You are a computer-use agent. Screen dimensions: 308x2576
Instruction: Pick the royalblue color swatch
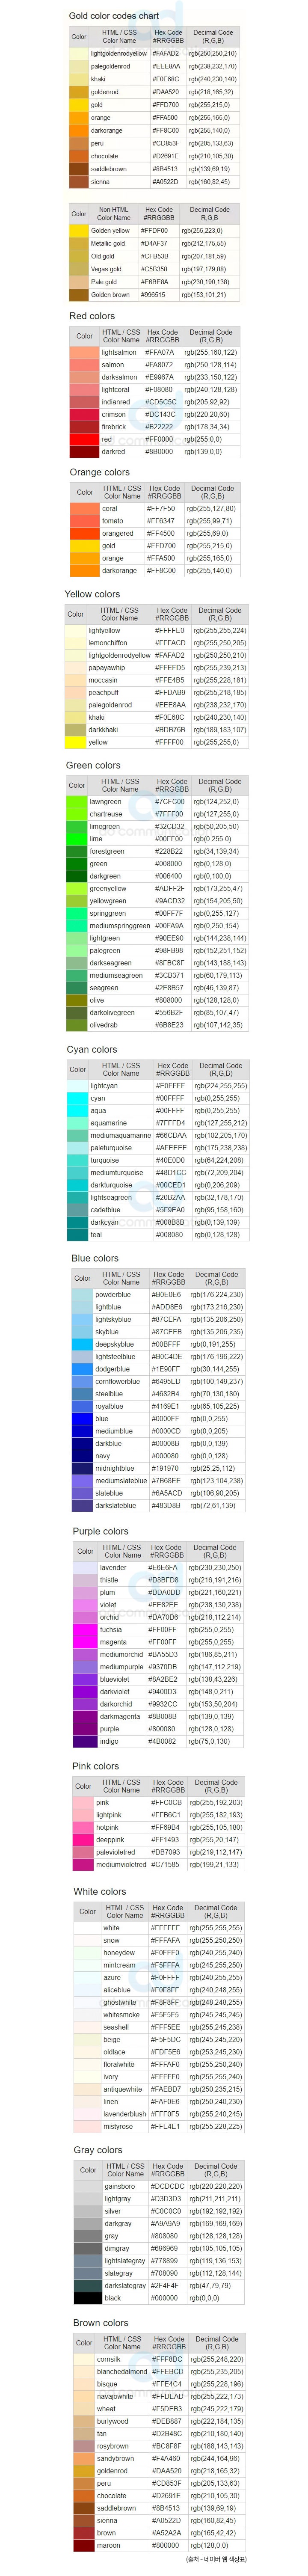pyautogui.click(x=82, y=1406)
